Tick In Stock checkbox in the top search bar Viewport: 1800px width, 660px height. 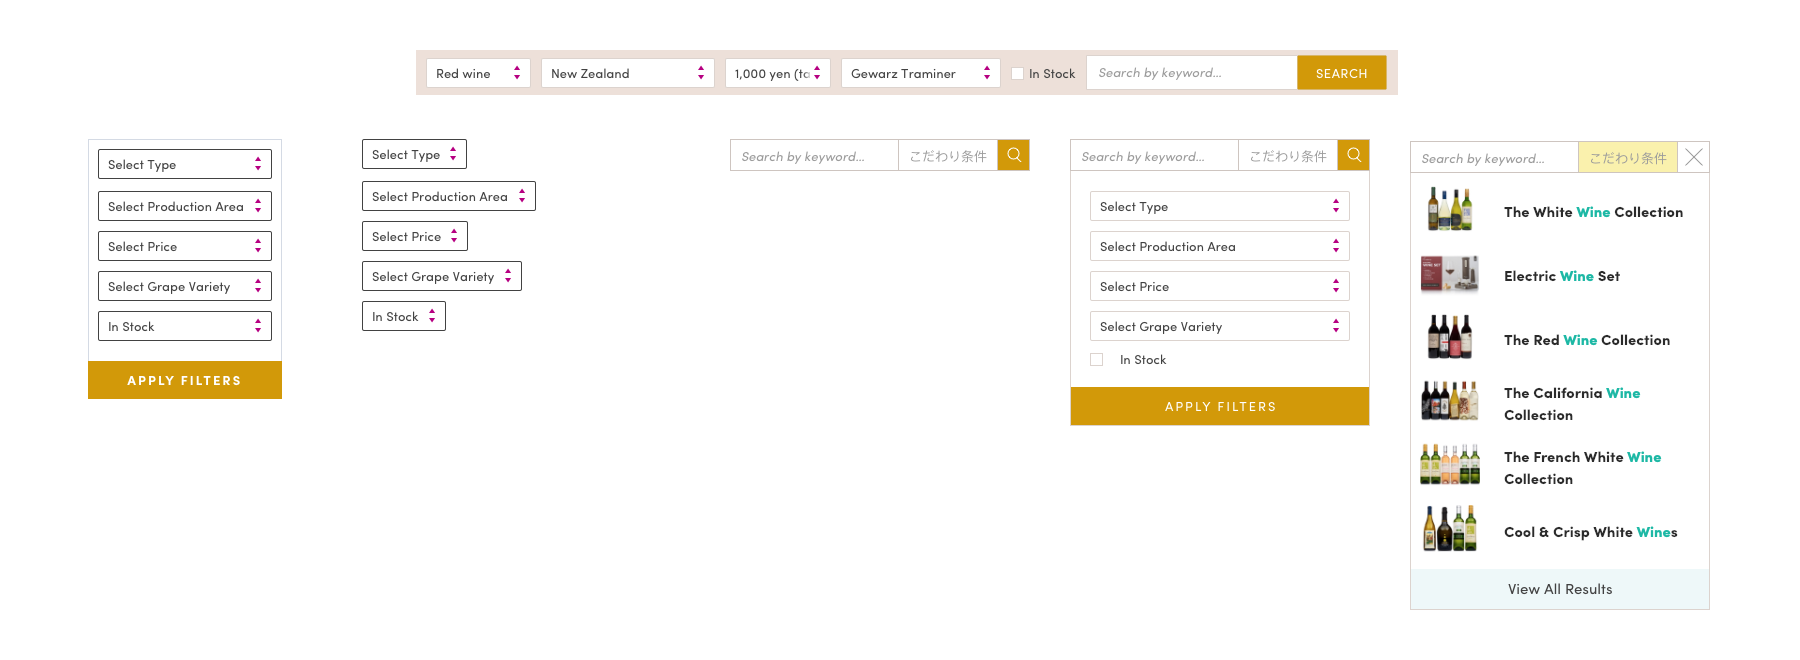[x=1017, y=73]
